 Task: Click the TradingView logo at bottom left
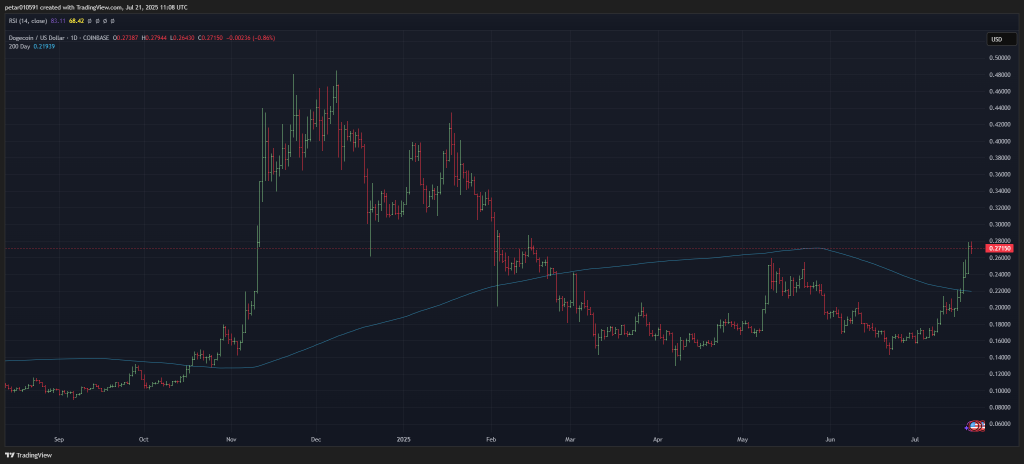point(29,455)
